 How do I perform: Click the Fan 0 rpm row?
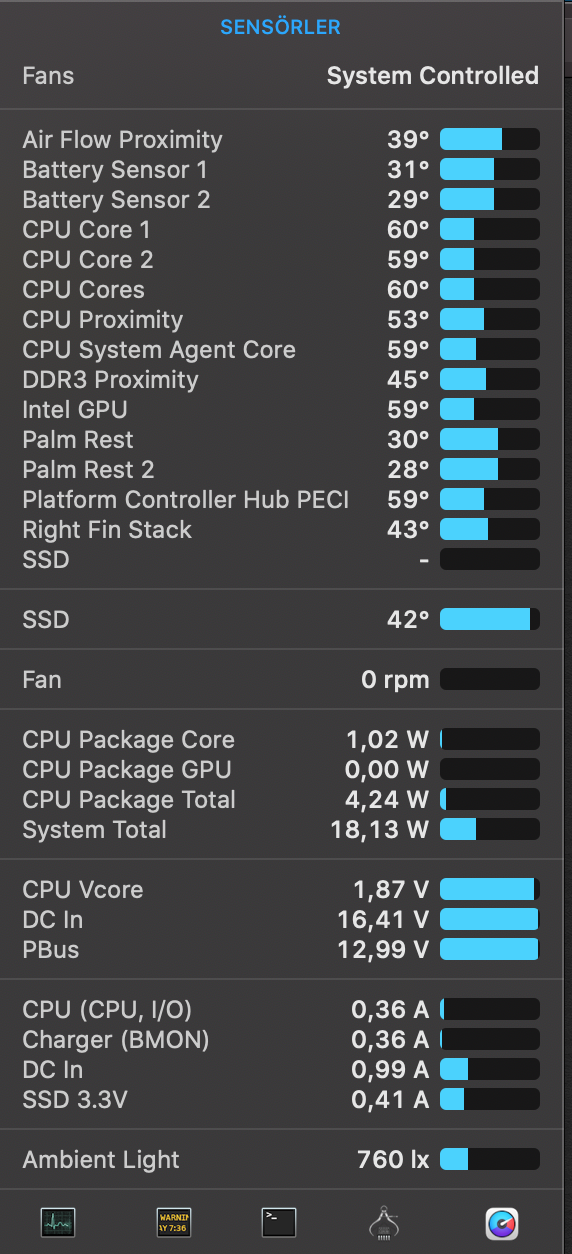(x=286, y=680)
